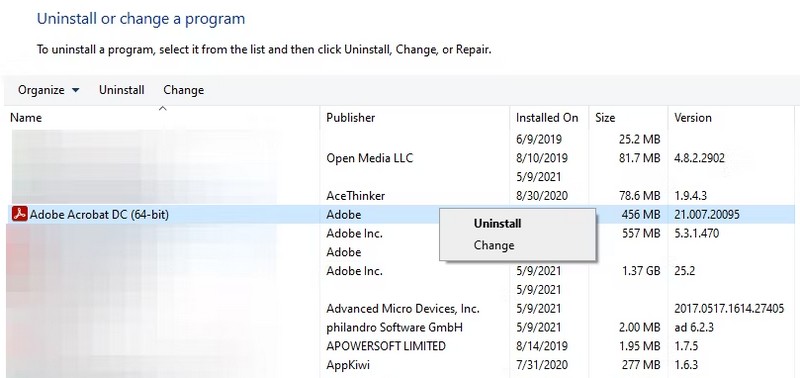Click the 81.7 MB size value

point(638,158)
